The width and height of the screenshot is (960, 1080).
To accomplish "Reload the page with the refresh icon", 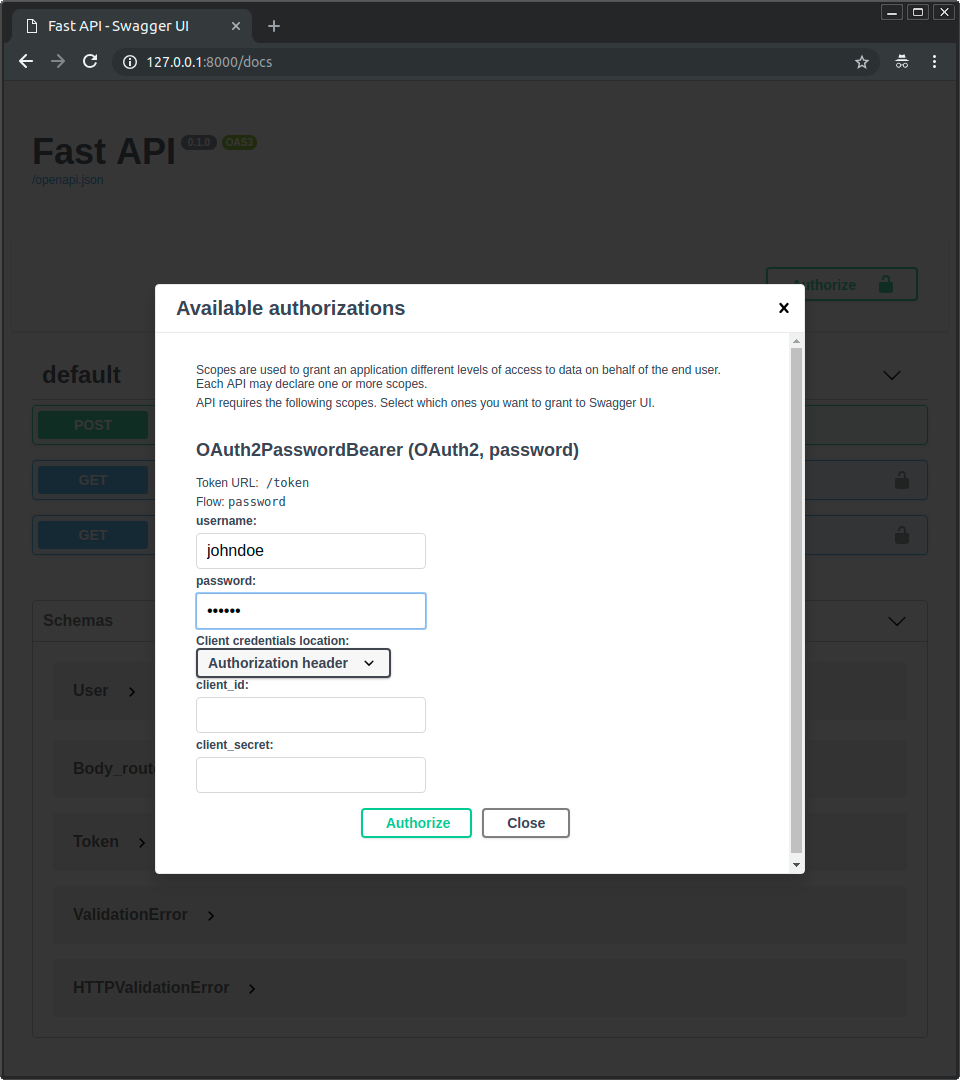I will [90, 62].
